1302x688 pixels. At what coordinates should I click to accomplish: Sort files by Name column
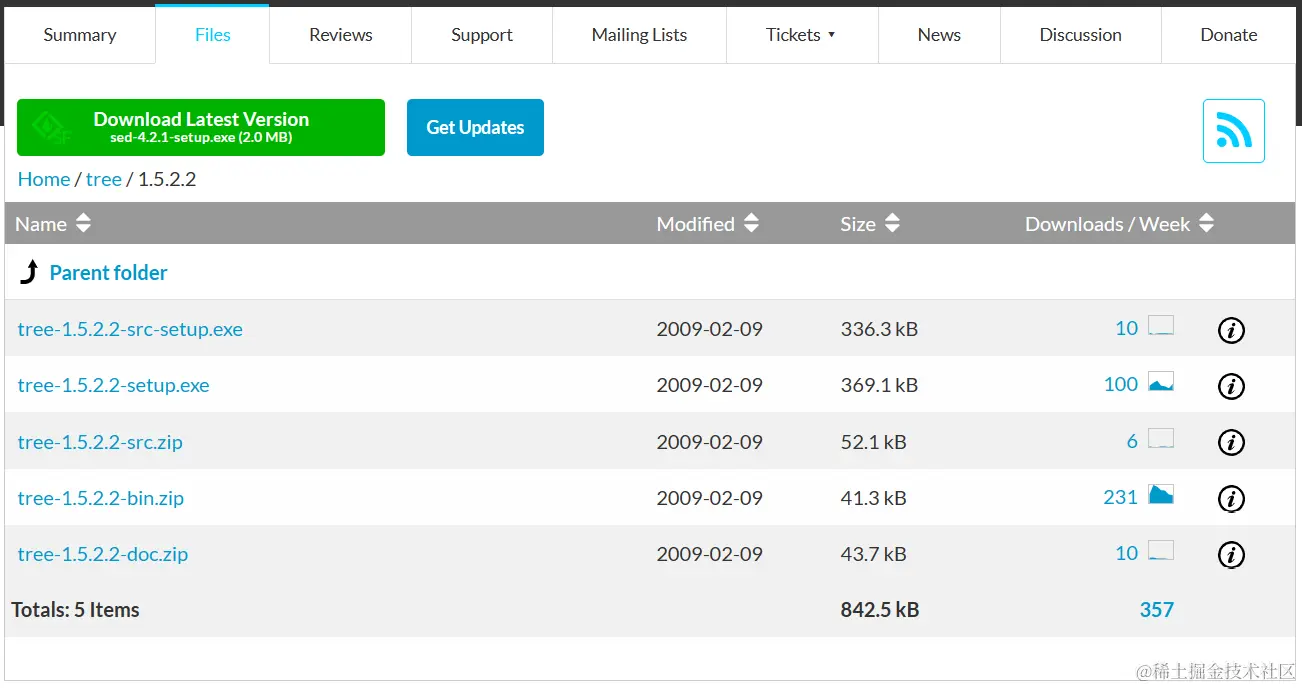click(x=83, y=224)
